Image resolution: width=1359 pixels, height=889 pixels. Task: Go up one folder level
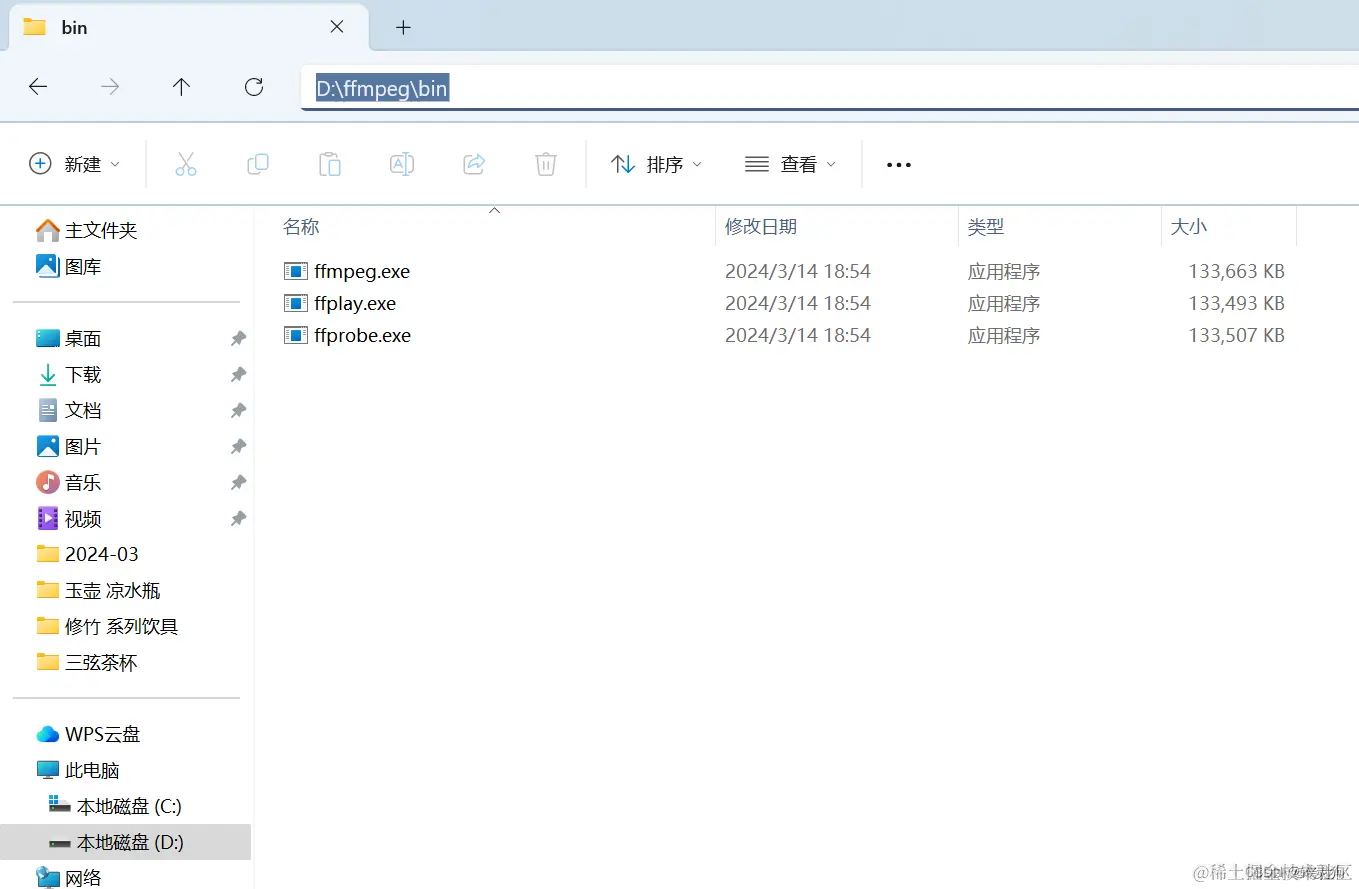(x=181, y=87)
